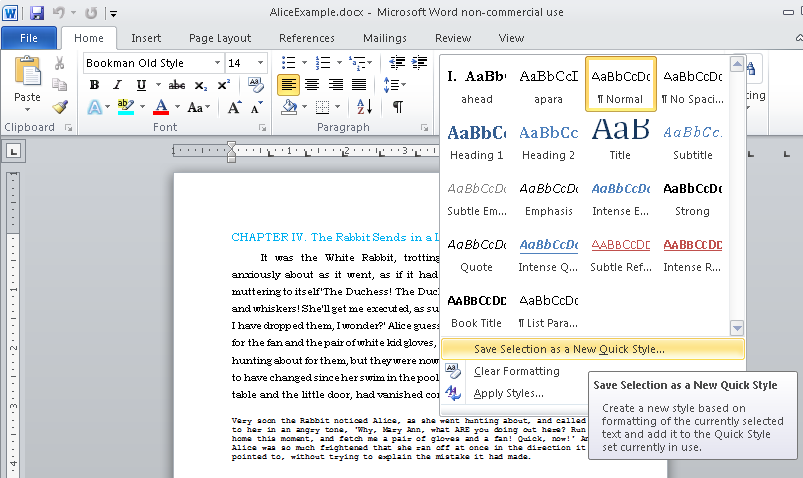Open the font color dropdown arrow

coord(177,107)
